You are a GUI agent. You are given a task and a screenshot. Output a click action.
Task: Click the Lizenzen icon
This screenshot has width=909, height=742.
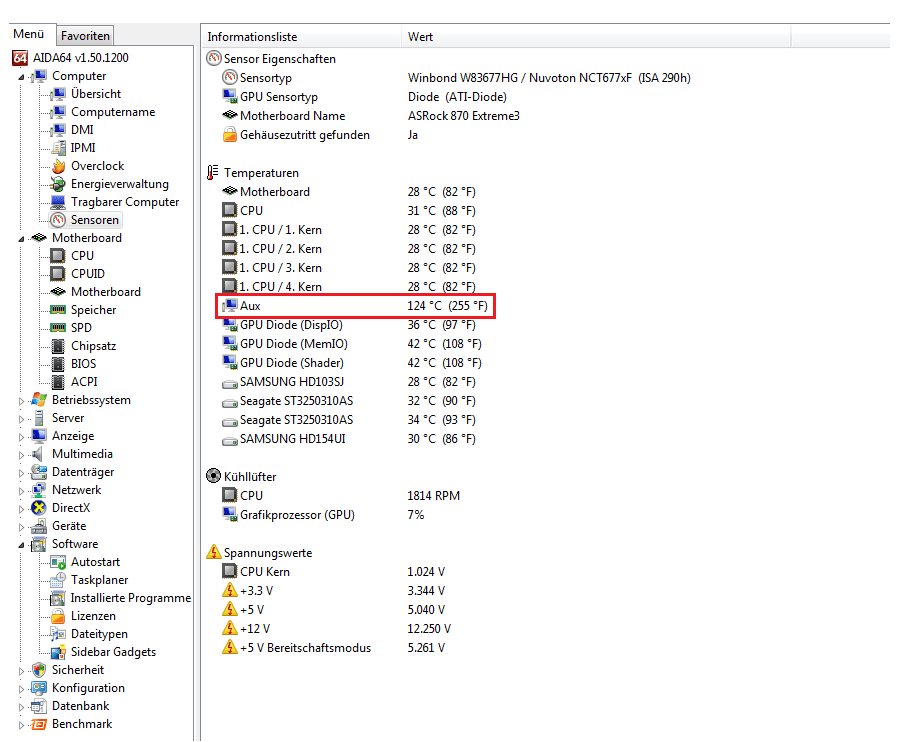[58, 616]
